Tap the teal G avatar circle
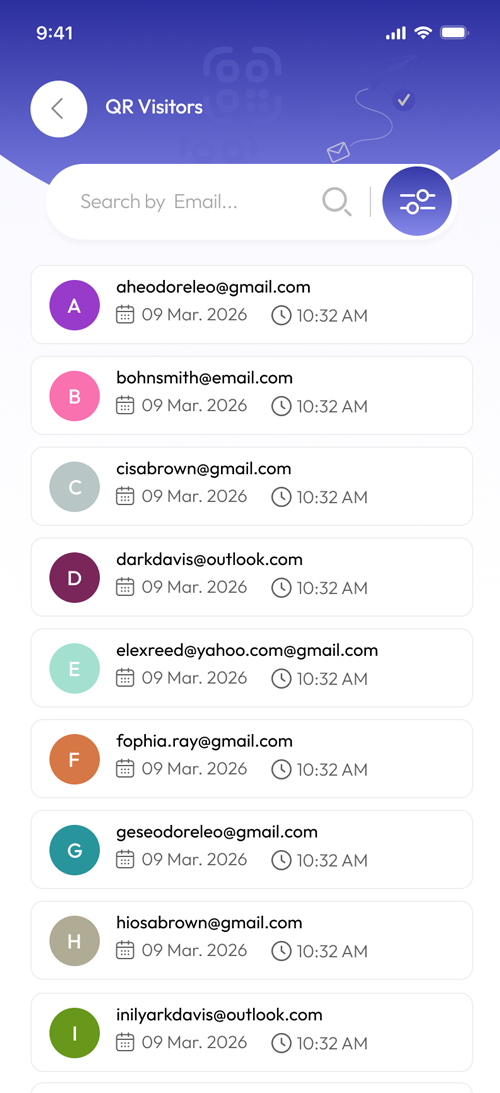This screenshot has height=1093, width=500. pos(75,850)
